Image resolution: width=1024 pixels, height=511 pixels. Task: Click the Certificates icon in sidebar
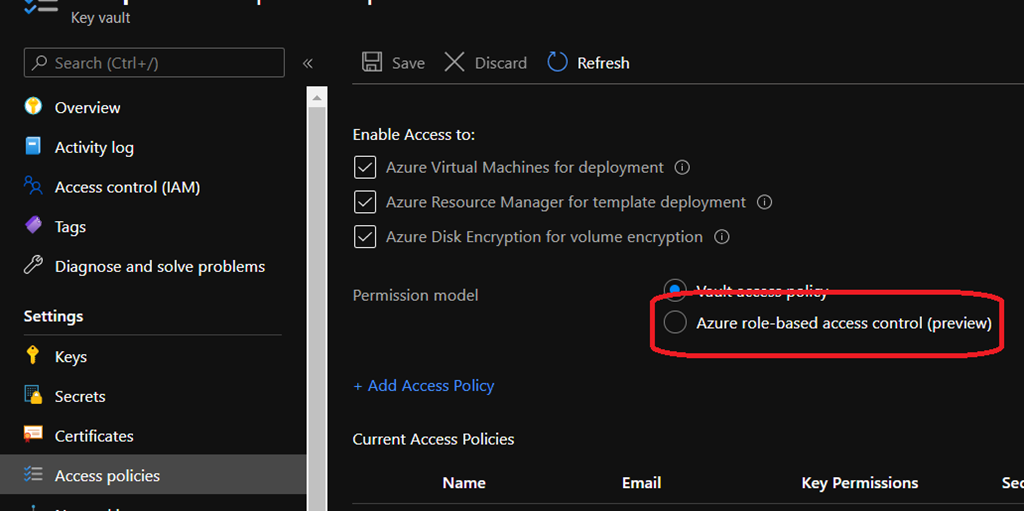pos(34,435)
